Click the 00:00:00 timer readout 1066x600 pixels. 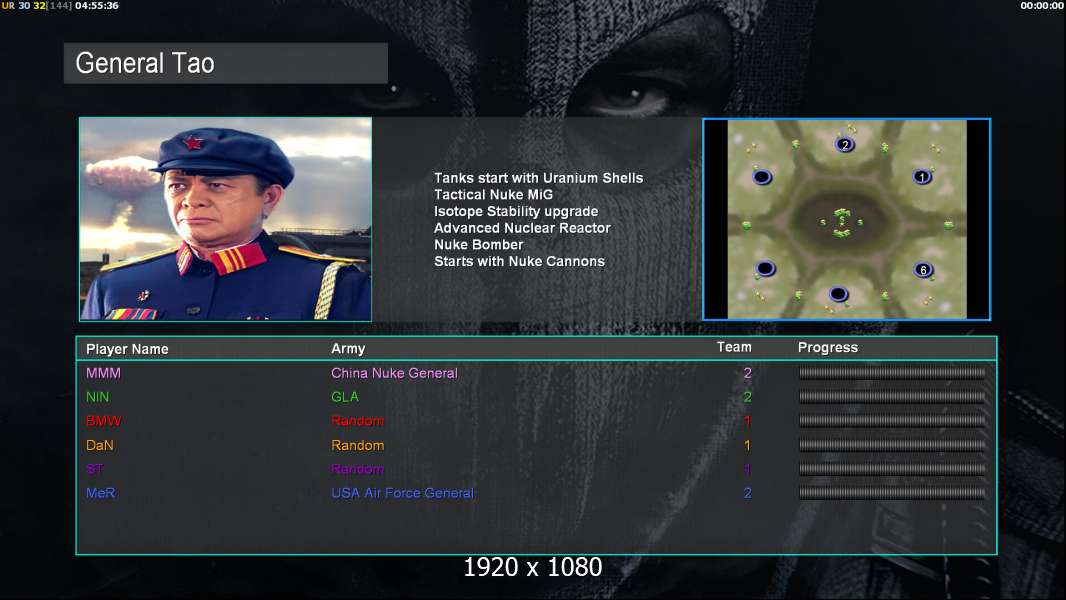(x=1042, y=5)
